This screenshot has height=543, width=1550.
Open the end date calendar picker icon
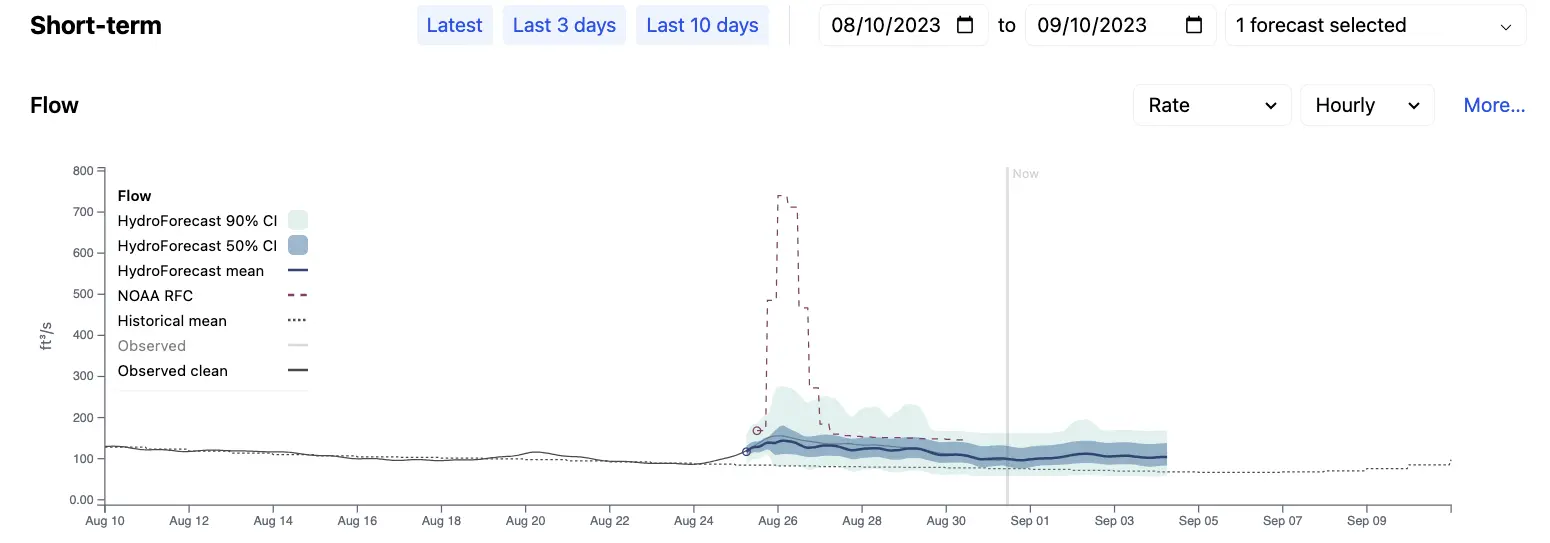(x=1193, y=25)
